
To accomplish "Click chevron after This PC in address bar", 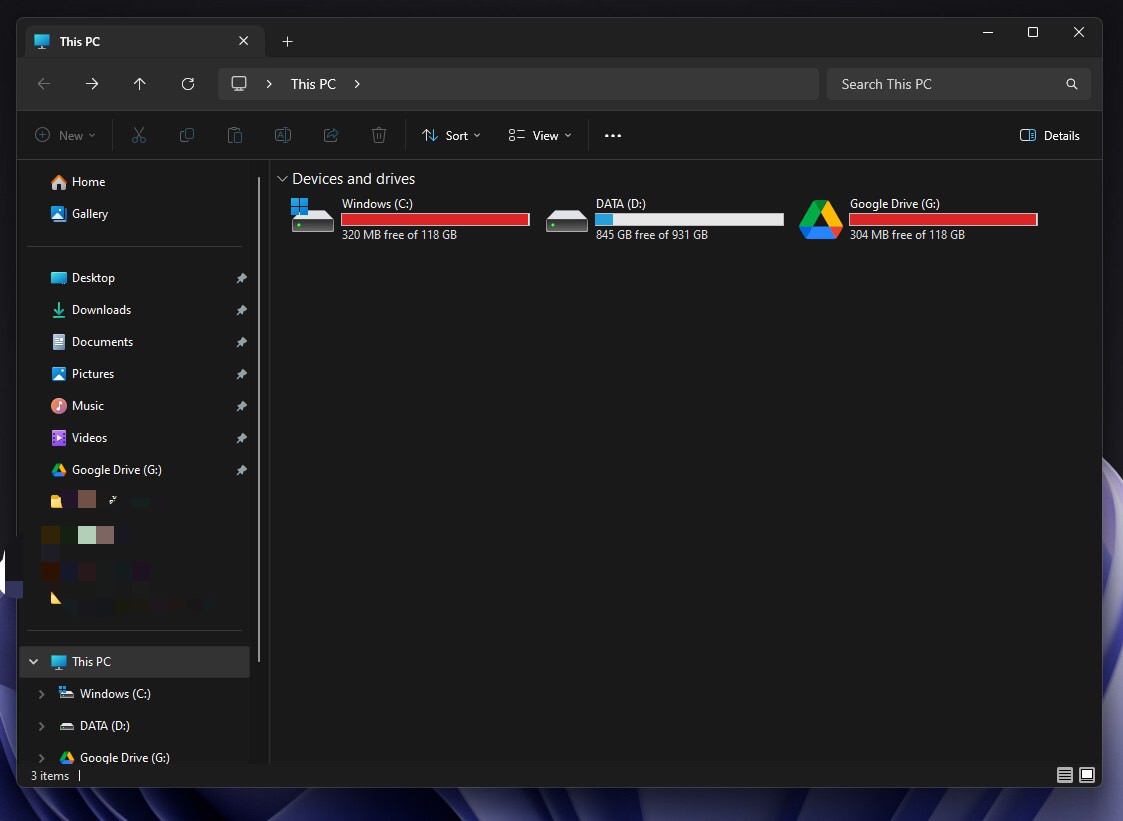I will (x=357, y=84).
